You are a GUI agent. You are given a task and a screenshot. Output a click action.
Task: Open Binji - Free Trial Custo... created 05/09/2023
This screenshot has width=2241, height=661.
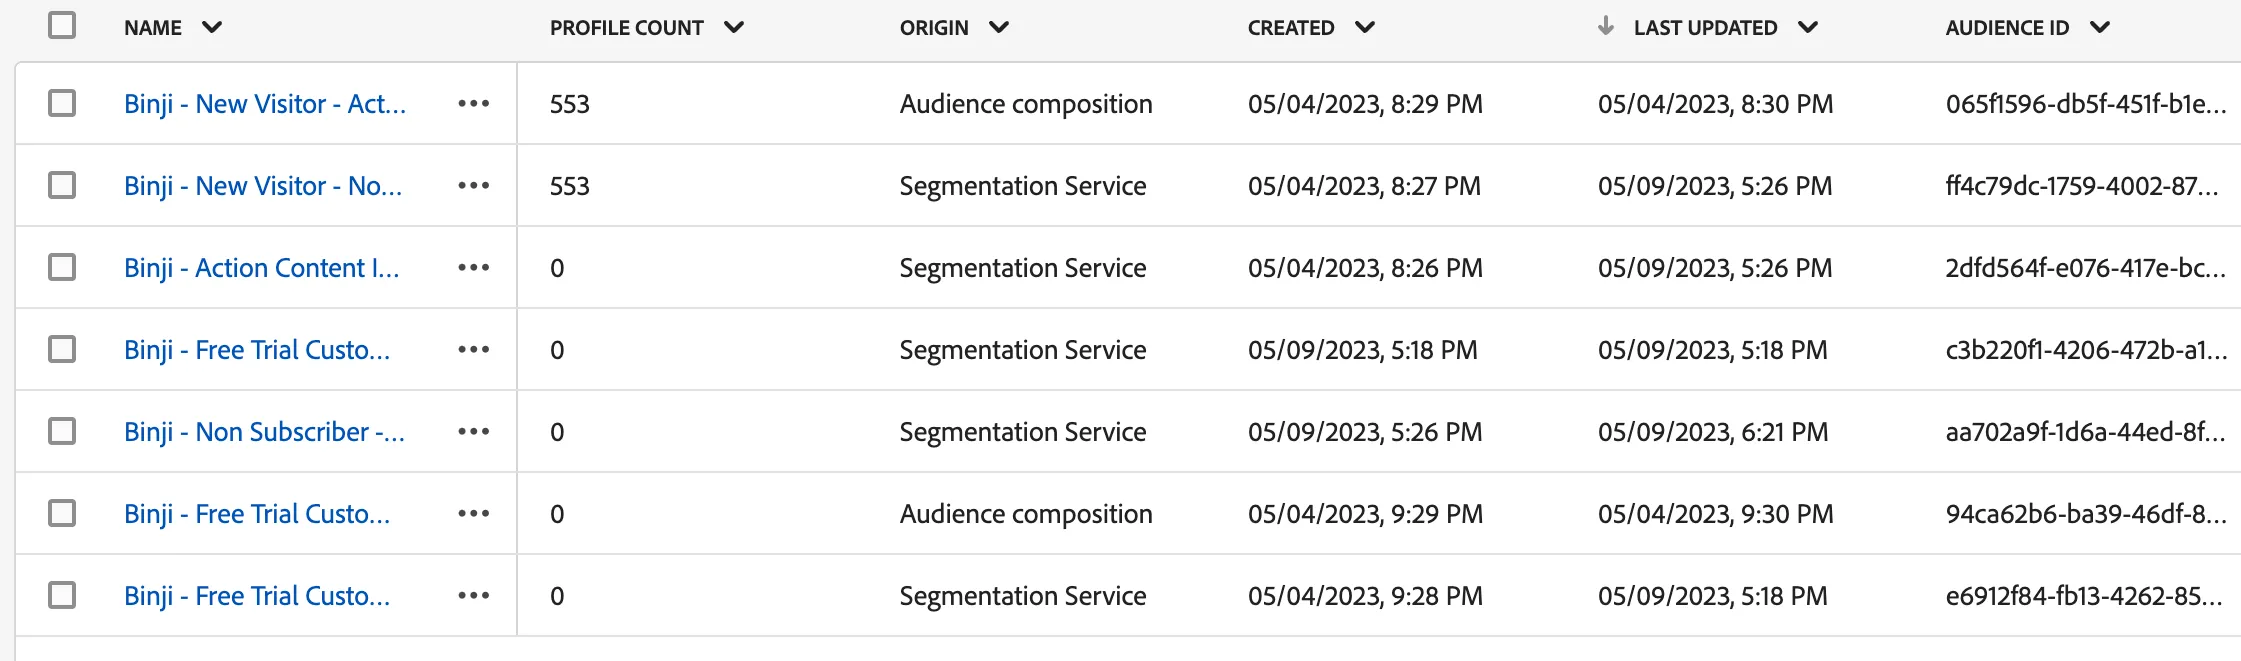click(257, 350)
